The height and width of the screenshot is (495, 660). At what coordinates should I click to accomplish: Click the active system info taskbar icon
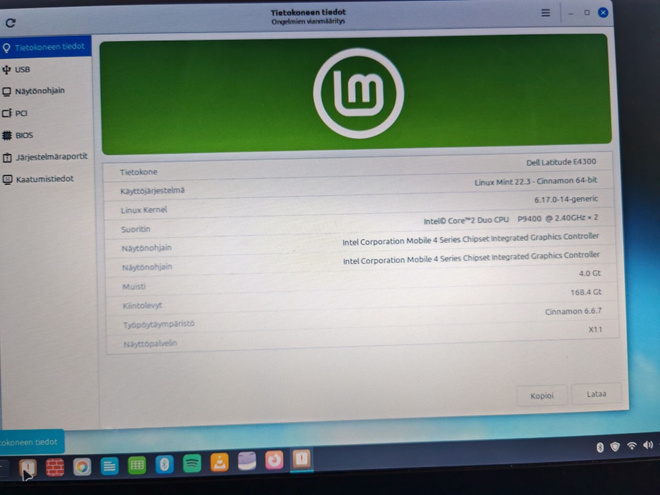point(301,459)
